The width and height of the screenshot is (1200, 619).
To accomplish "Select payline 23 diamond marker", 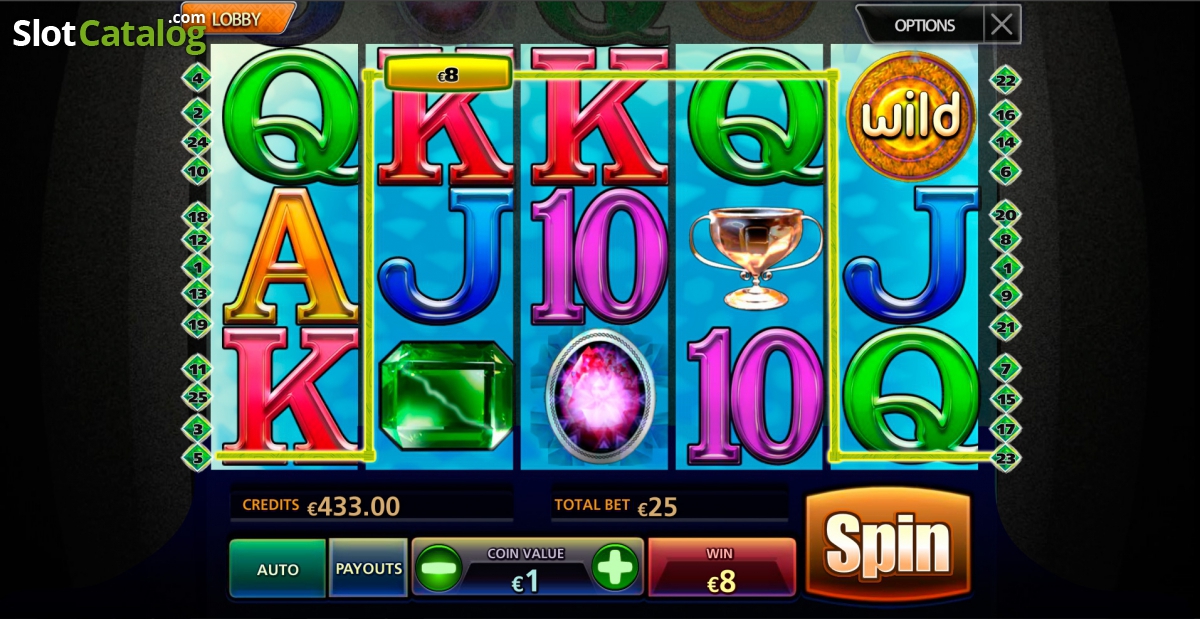I will 1005,458.
